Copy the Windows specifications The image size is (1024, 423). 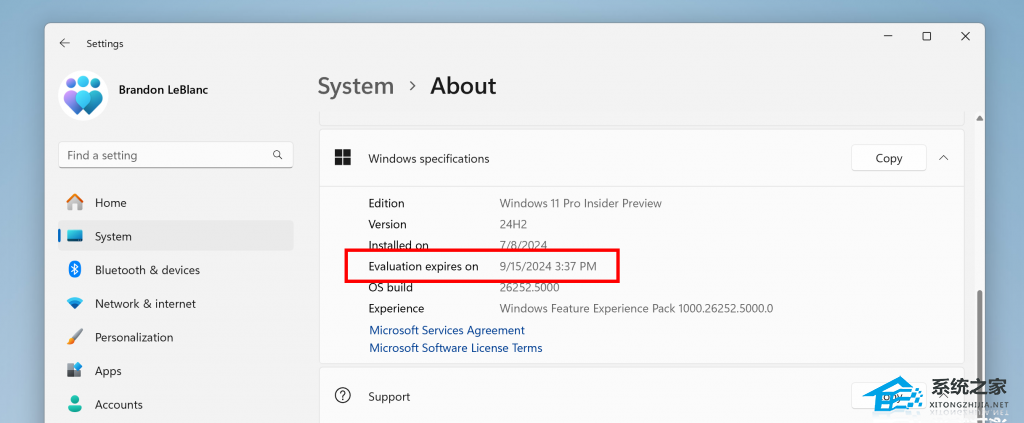tap(889, 158)
